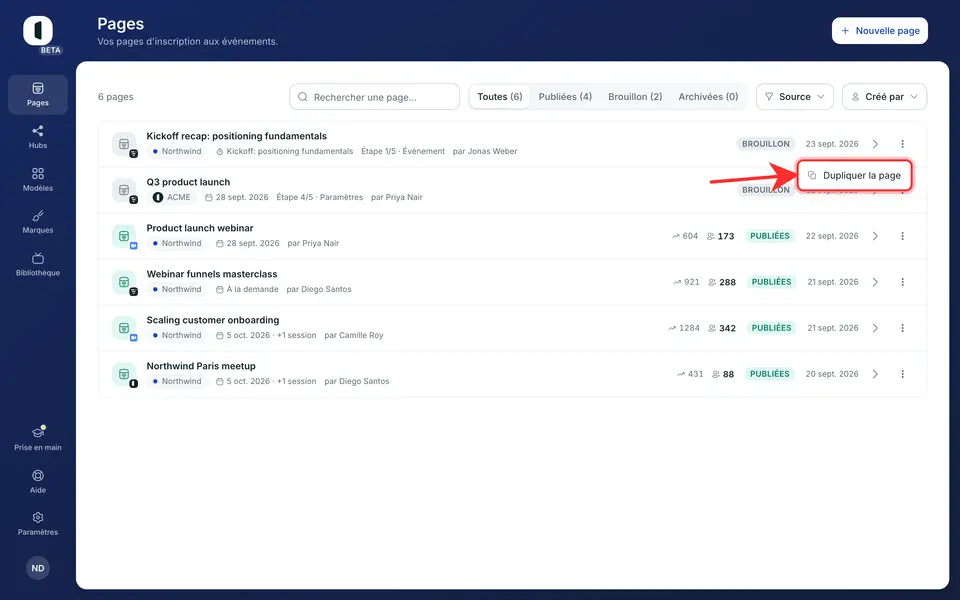This screenshot has width=960, height=600.
Task: Click the 1284 views count
Action: pos(684,328)
